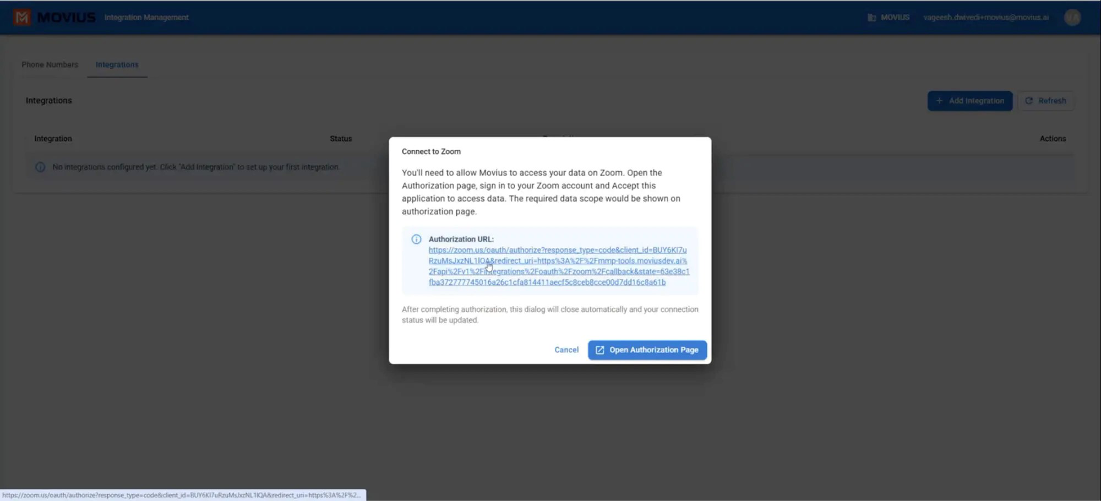Click the Status column header
This screenshot has width=1102, height=502.
click(x=341, y=139)
